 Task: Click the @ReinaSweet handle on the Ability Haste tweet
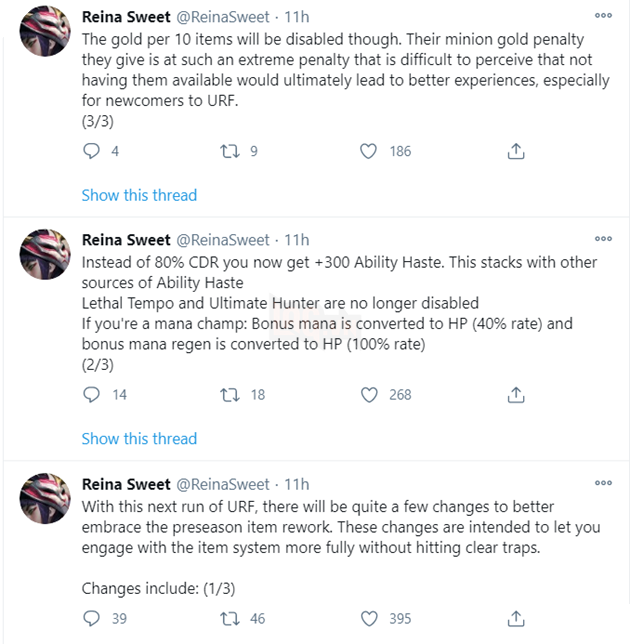[223, 240]
